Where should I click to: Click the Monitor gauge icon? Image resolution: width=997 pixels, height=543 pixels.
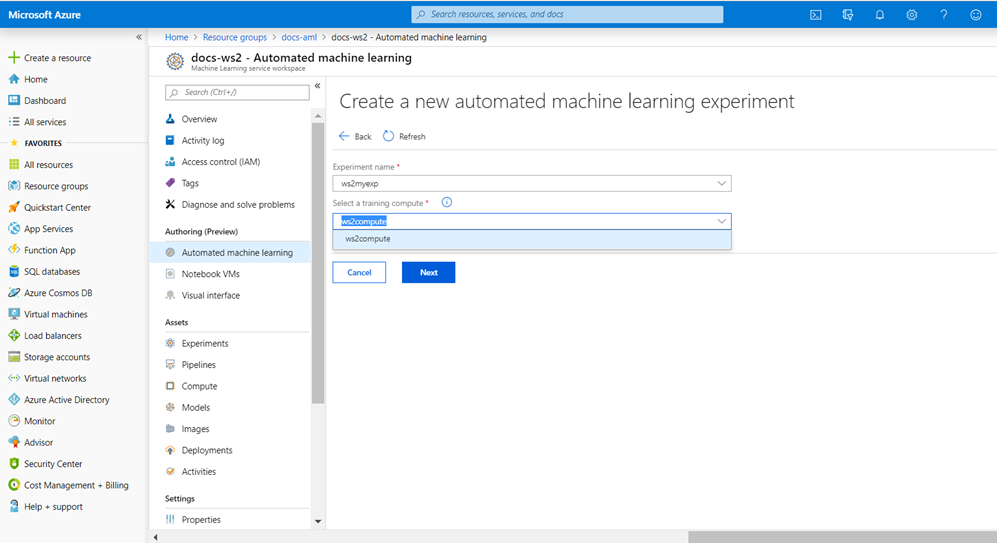14,421
